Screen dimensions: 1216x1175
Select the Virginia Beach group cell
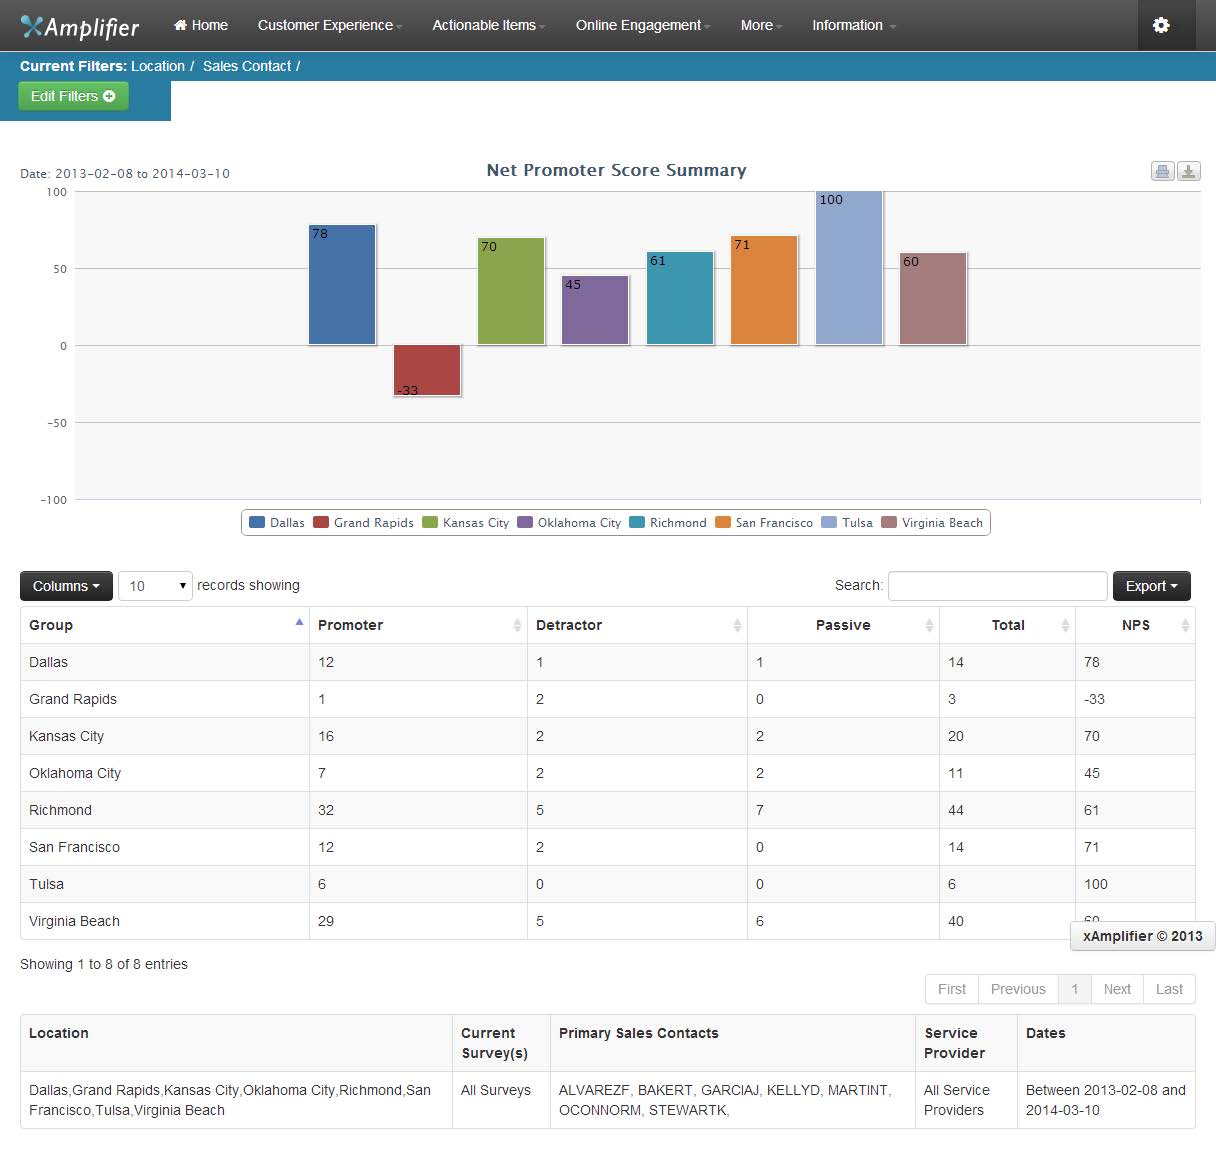coord(165,921)
